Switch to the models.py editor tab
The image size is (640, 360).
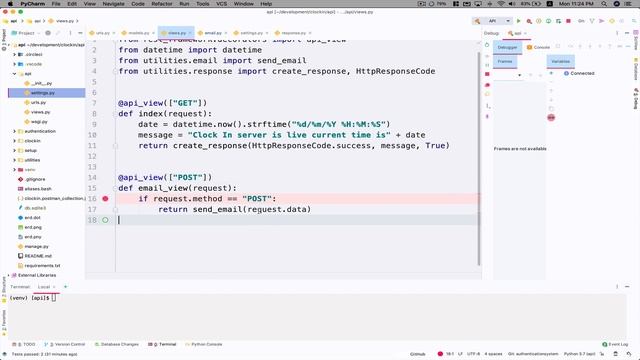[x=138, y=33]
